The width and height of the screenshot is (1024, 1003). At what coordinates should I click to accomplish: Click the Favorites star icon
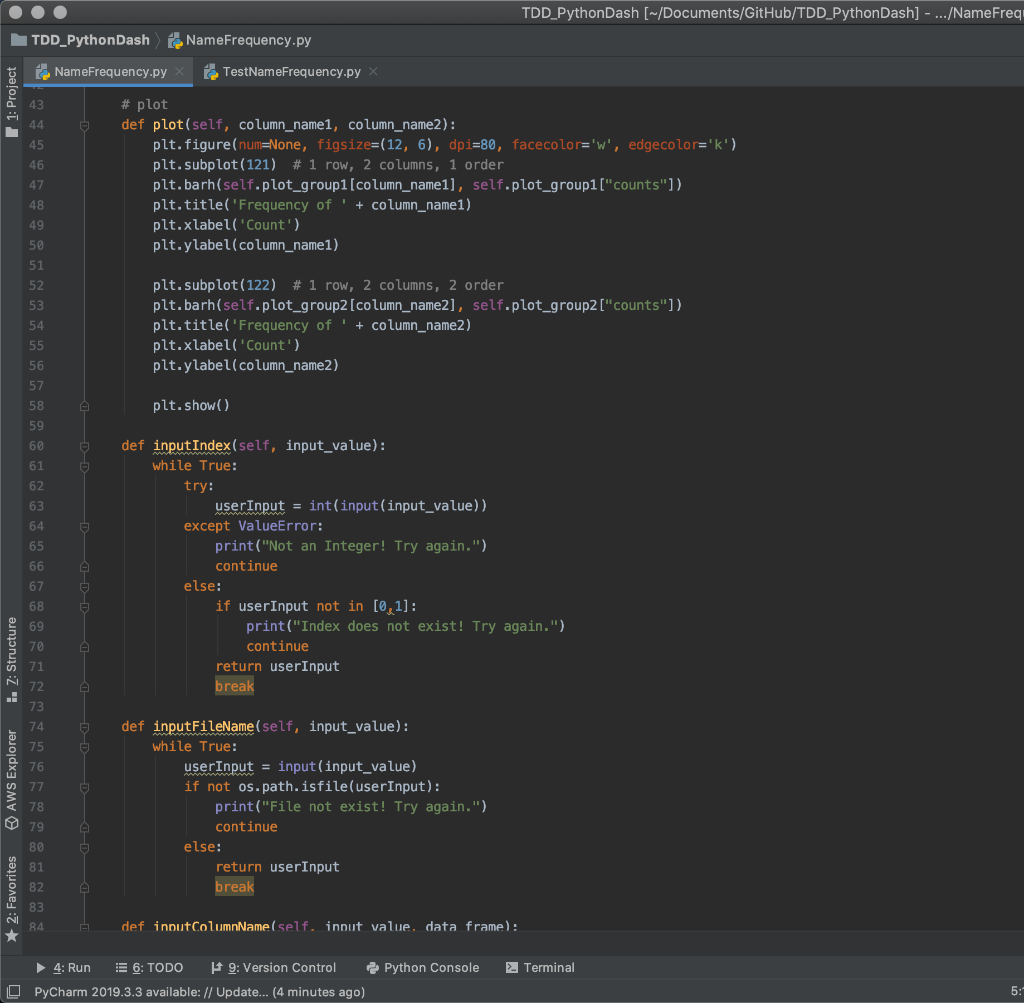click(12, 936)
